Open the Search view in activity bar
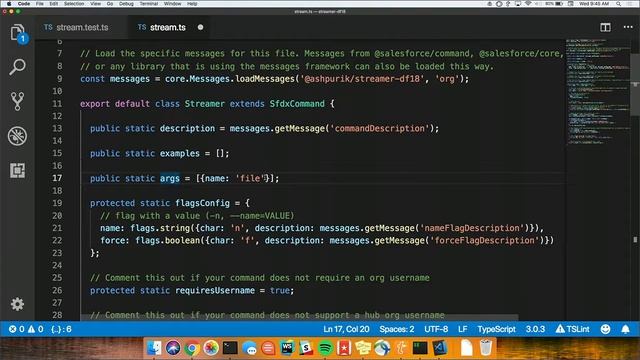This screenshot has width=640, height=360. (x=18, y=67)
